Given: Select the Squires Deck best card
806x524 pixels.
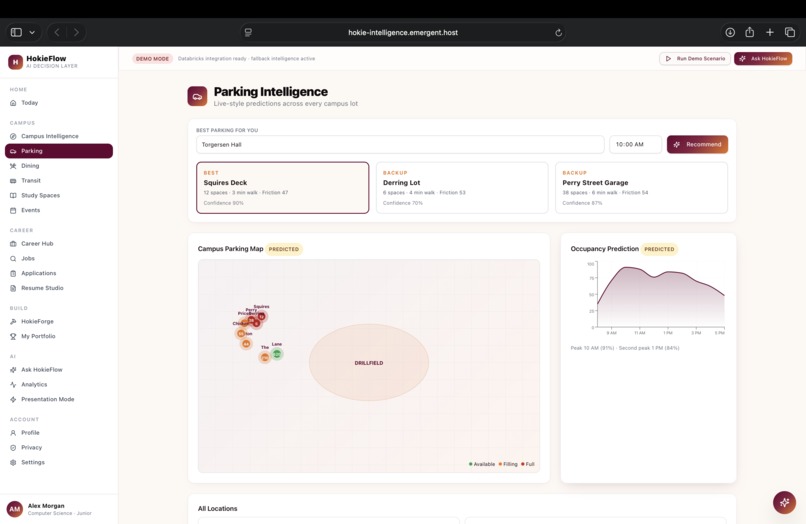Looking at the screenshot, I should coord(283,188).
